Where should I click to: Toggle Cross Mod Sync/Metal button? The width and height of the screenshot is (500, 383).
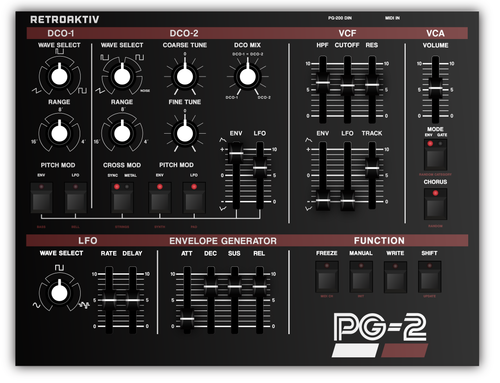coord(122,198)
